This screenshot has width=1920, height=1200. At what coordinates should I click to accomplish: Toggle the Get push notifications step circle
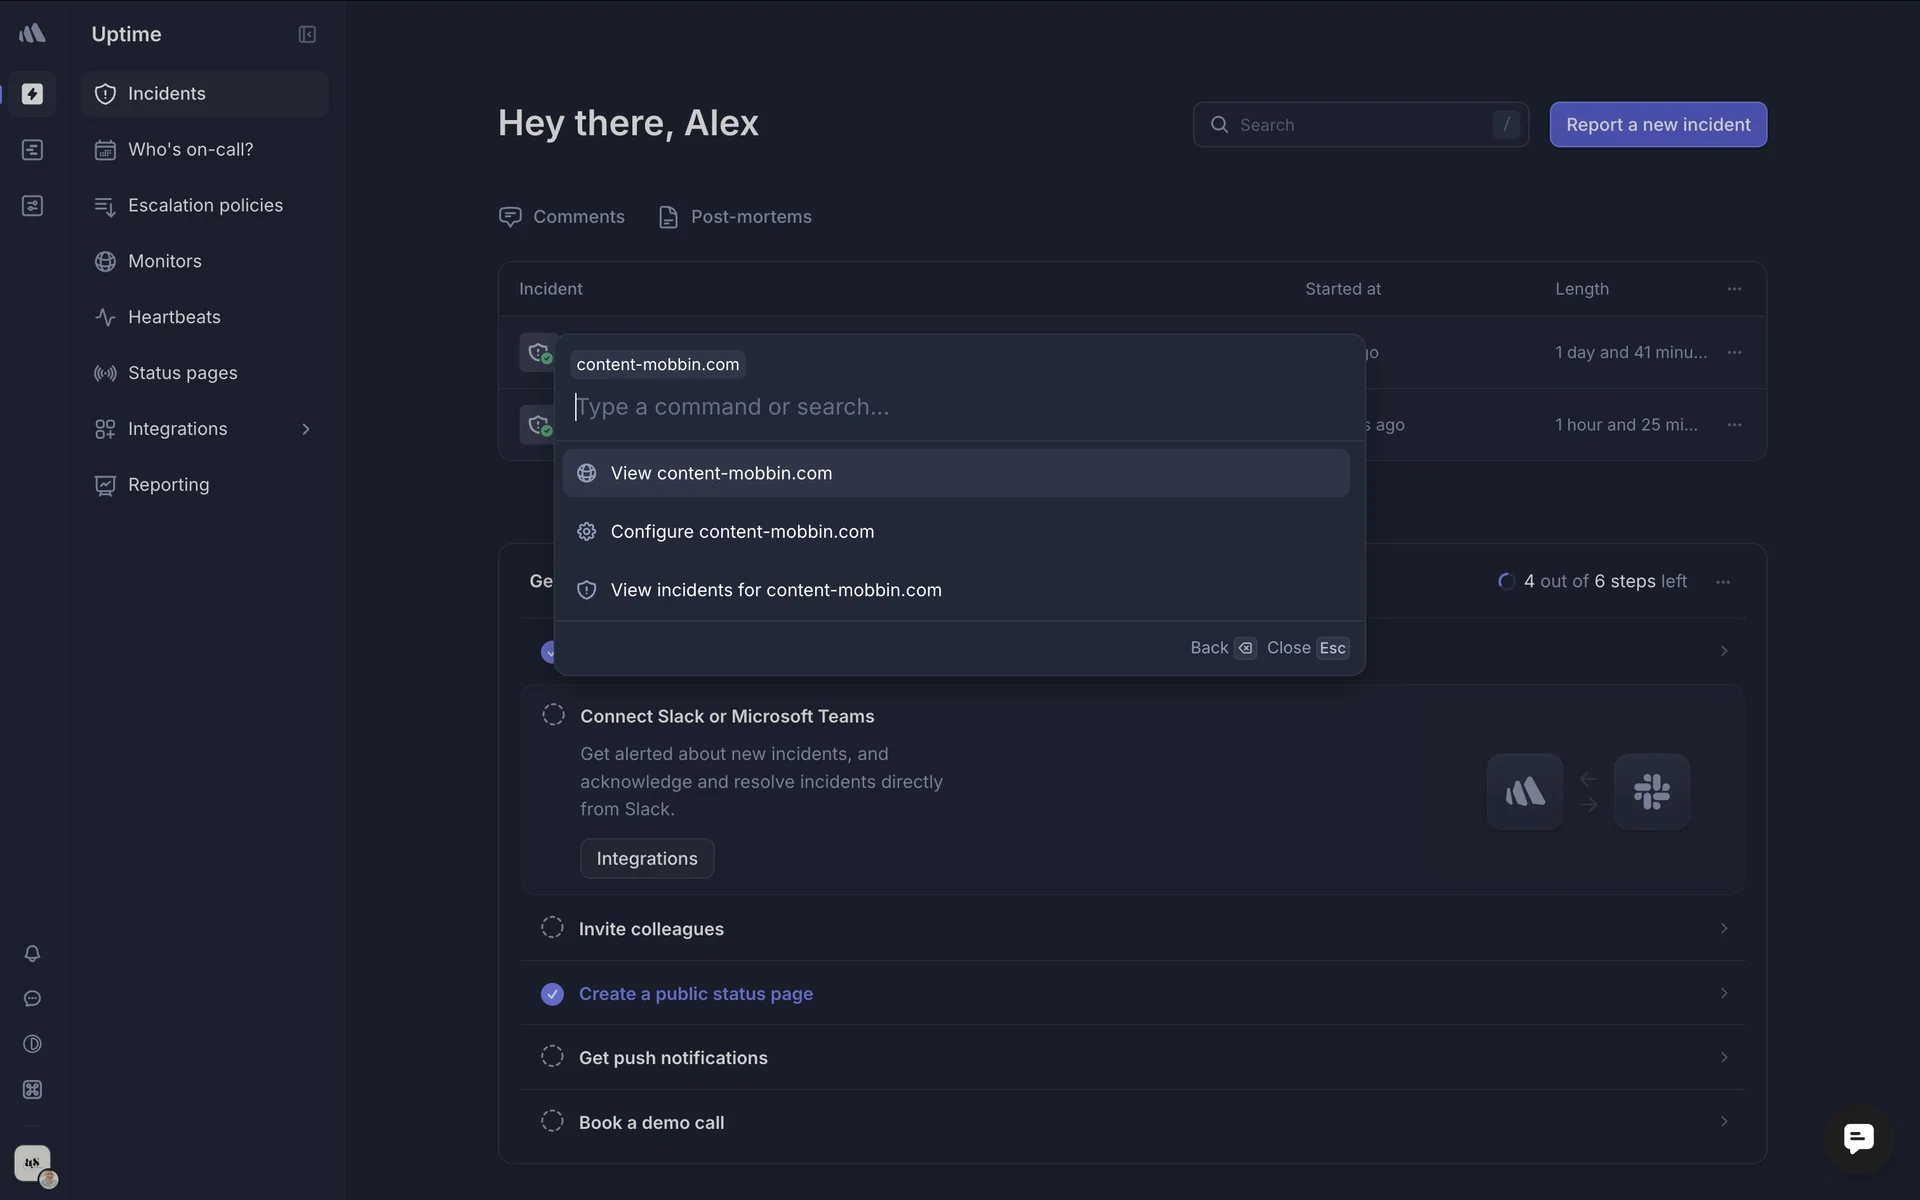[552, 1057]
